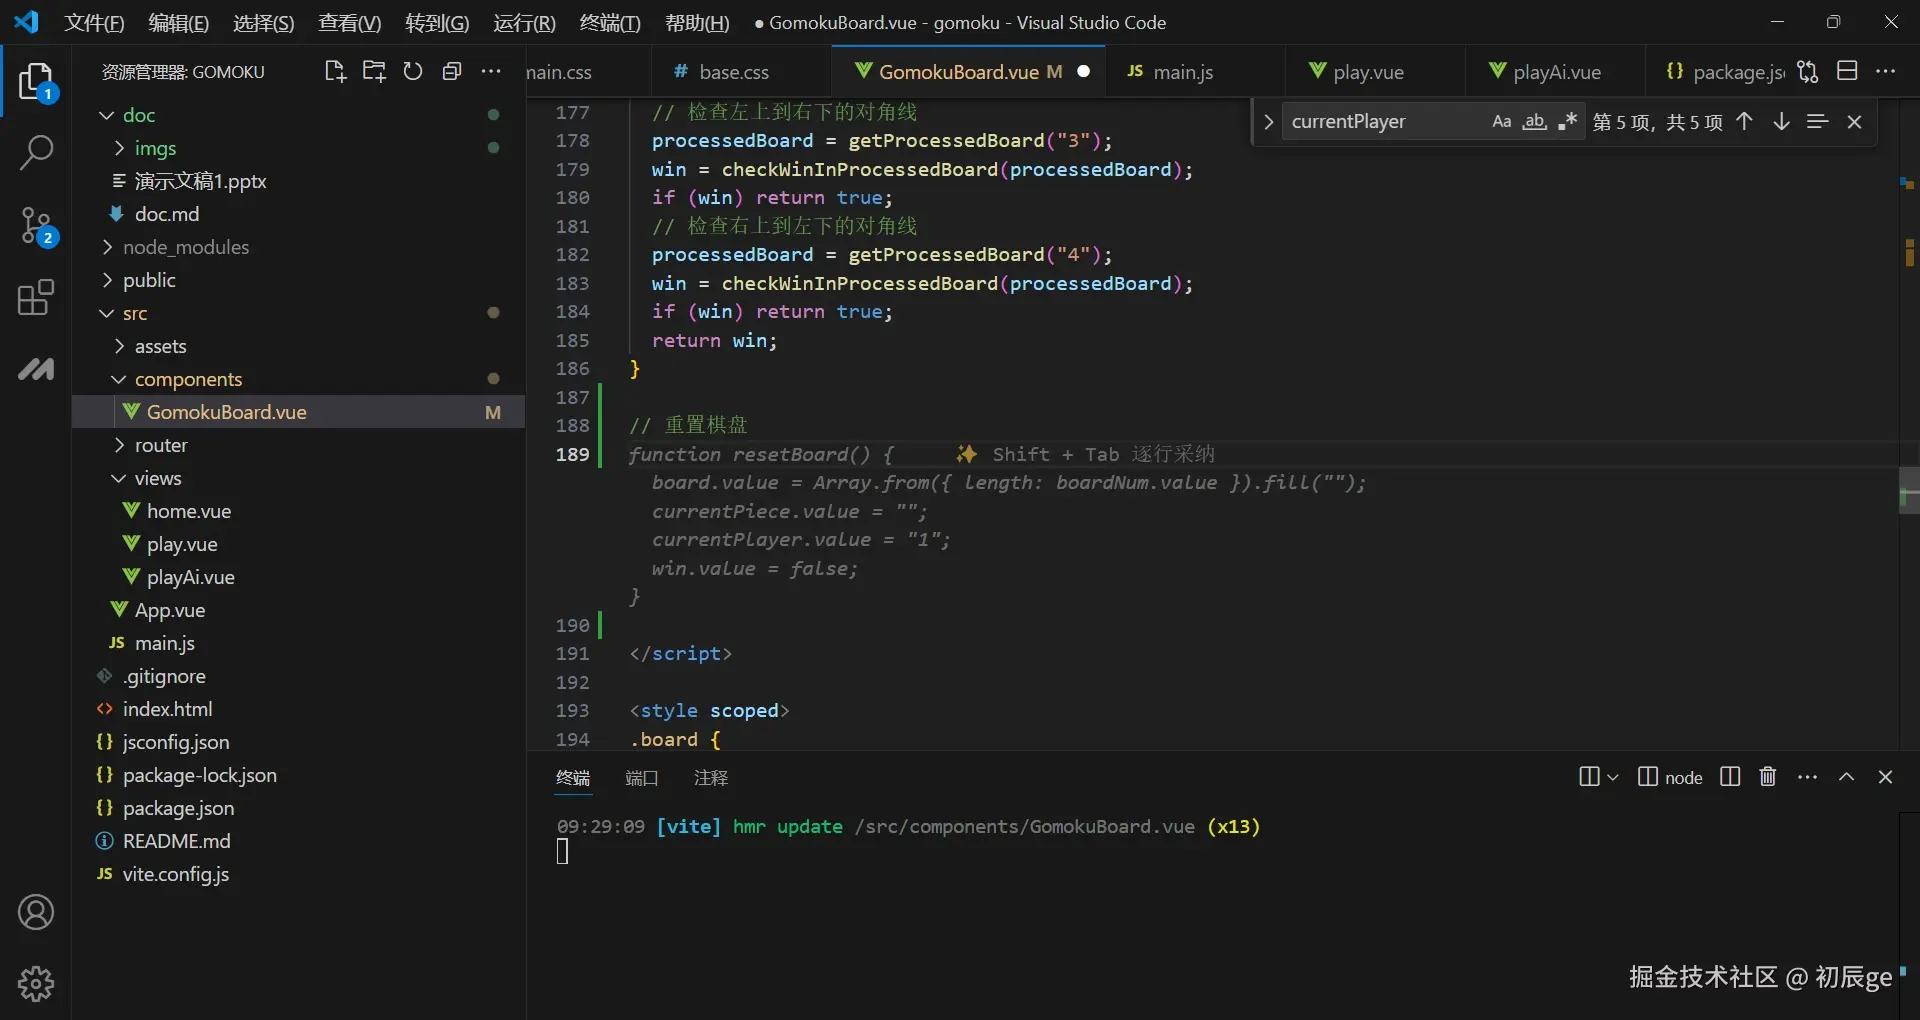Create a new folder in GOMOKU explorer
This screenshot has width=1920, height=1020.
(374, 71)
